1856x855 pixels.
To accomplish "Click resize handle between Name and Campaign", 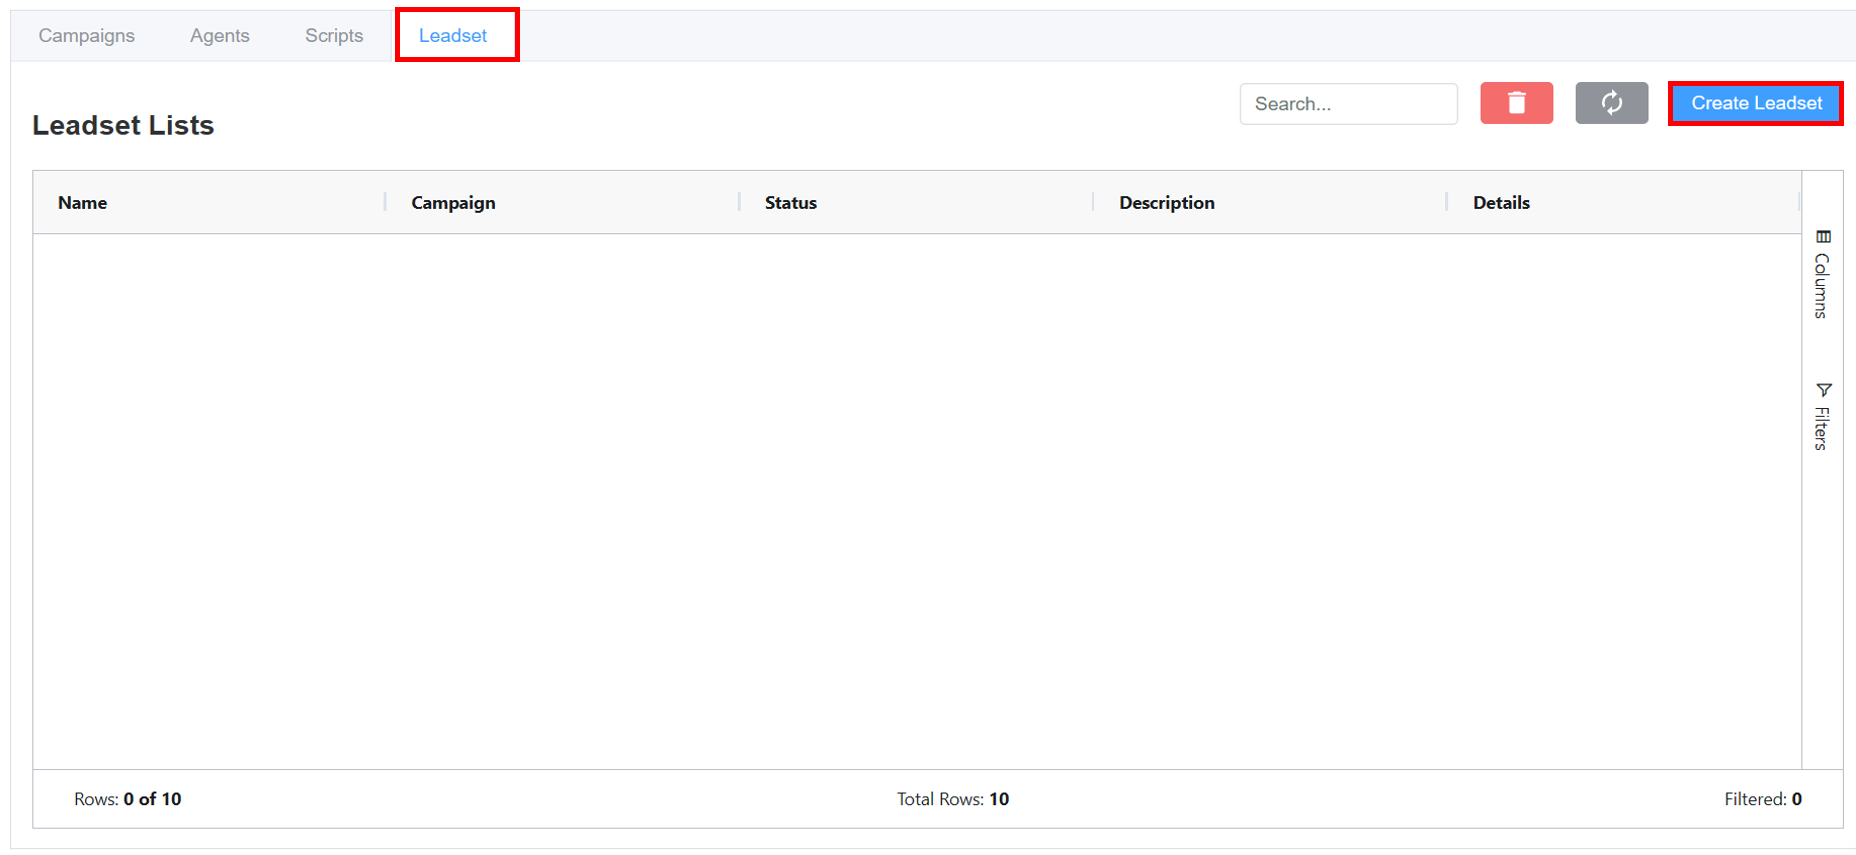I will pyautogui.click(x=385, y=203).
